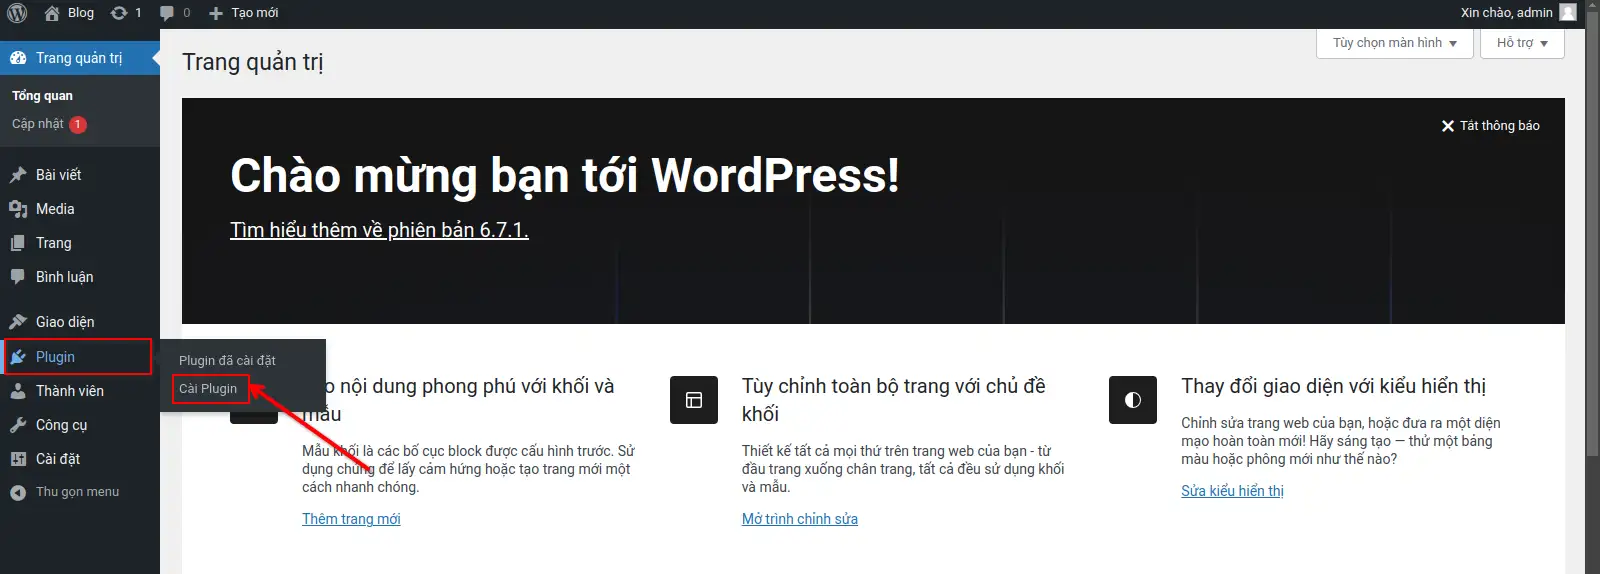Click the Mở trình chỉnh sửa link
This screenshot has height=574, width=1600.
pyautogui.click(x=799, y=519)
